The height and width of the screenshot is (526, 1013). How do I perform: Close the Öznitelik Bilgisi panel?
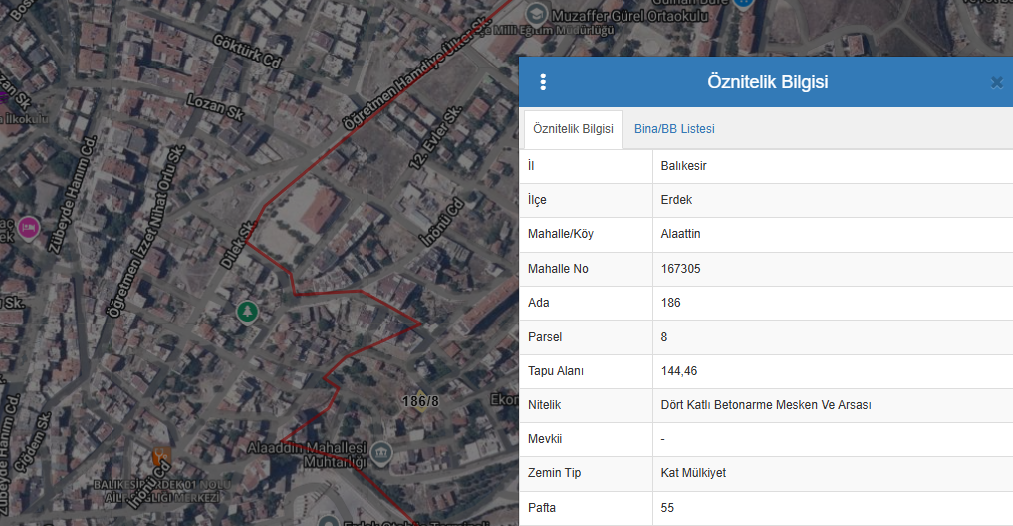996,82
